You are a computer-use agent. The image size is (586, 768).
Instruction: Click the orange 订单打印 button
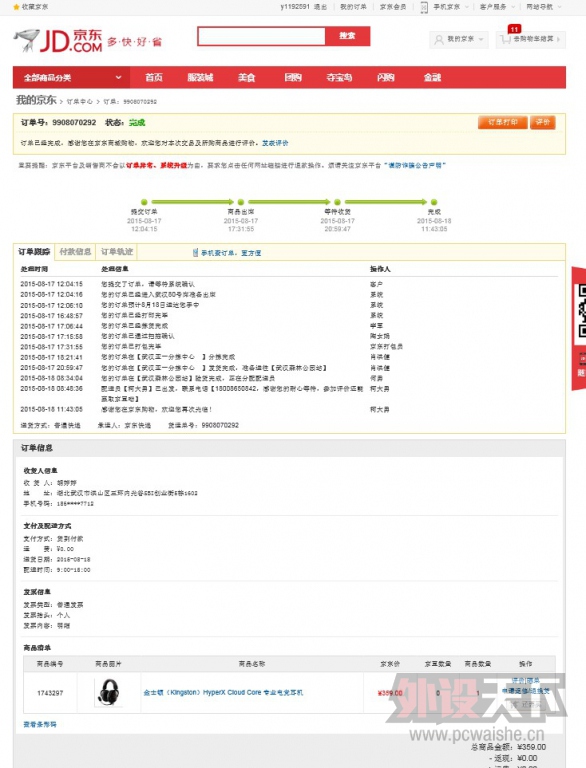tap(503, 122)
